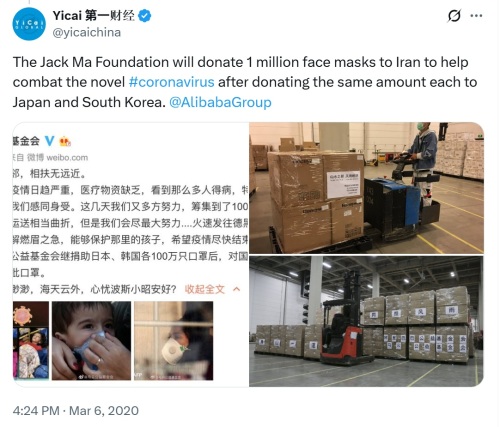
Task: Click the Weibo crown member badge
Action: [x=65, y=142]
